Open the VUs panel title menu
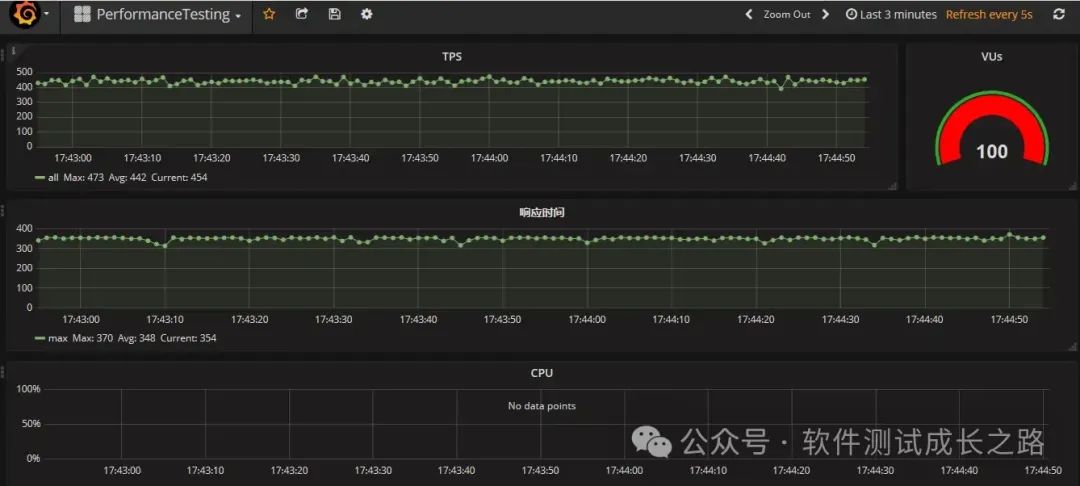The height and width of the screenshot is (486, 1080). [991, 57]
